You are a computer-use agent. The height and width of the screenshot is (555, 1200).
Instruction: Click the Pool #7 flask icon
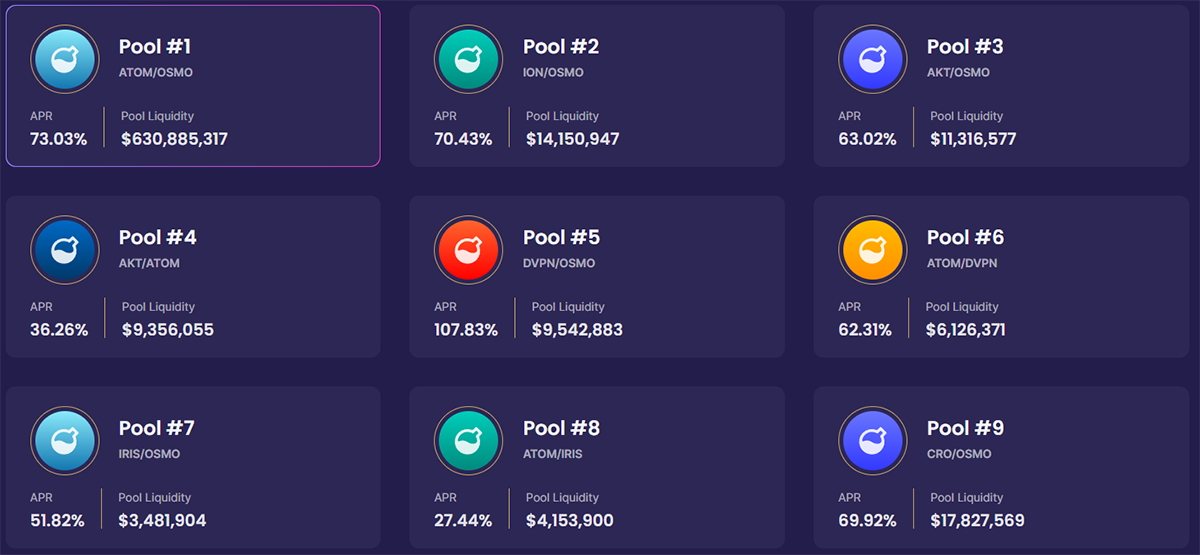pyautogui.click(x=64, y=441)
